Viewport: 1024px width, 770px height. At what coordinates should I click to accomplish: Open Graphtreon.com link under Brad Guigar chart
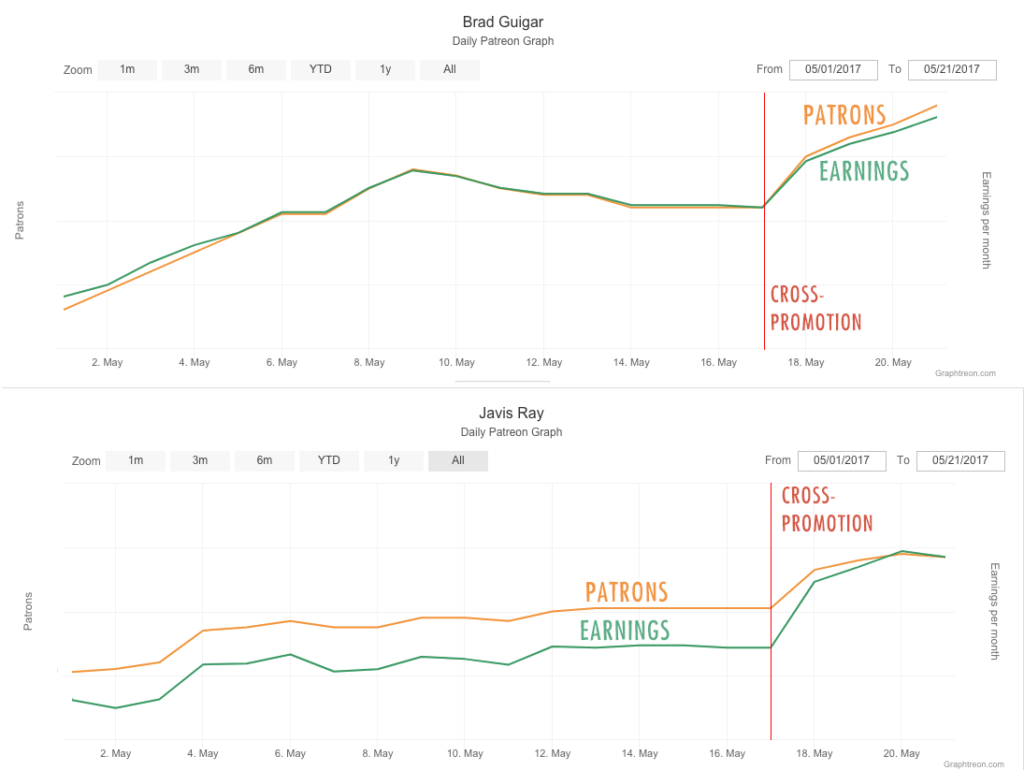pyautogui.click(x=965, y=373)
